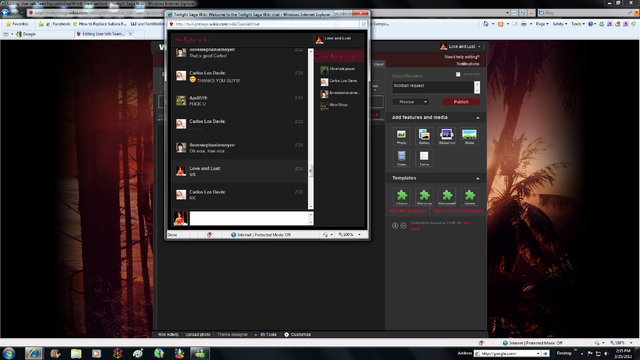Image resolution: width=640 pixels, height=360 pixels.
Task: Open the Page menu in IE toolbar
Action: (x=541, y=24)
